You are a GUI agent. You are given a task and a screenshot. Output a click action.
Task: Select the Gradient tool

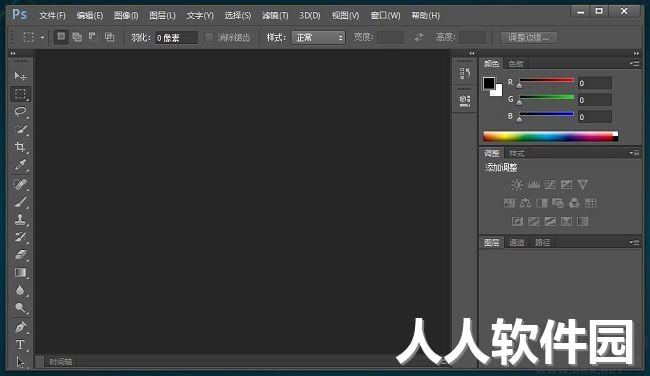pyautogui.click(x=20, y=272)
